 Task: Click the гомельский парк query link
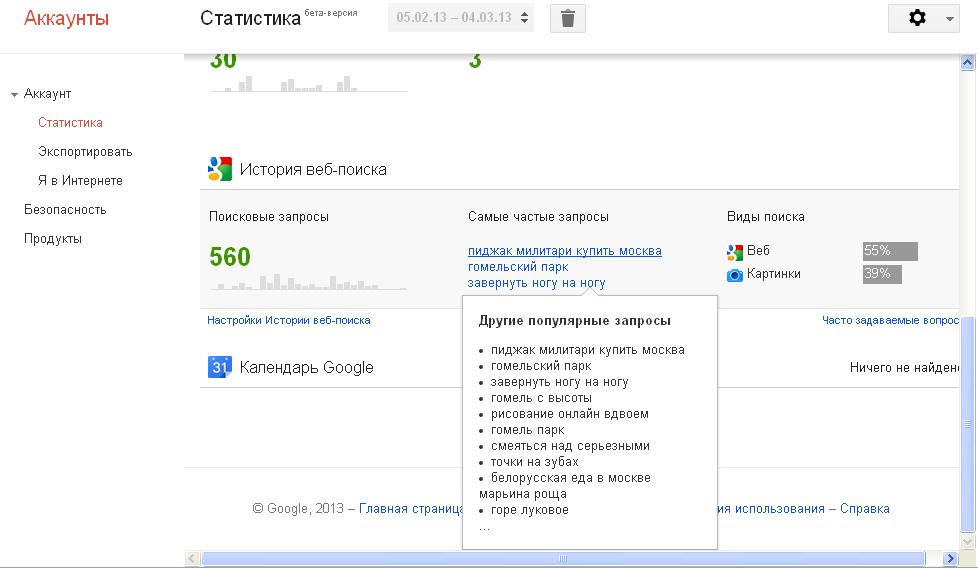coord(518,267)
